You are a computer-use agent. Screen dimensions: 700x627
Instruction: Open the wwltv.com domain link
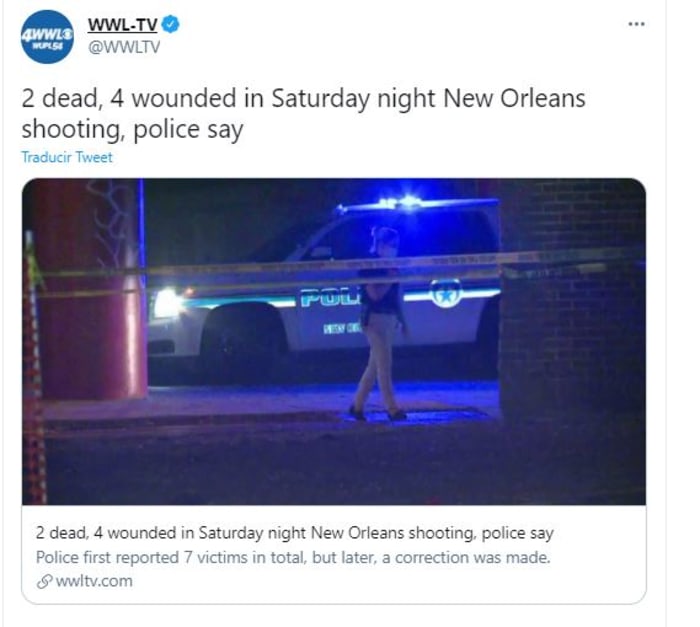coord(94,581)
